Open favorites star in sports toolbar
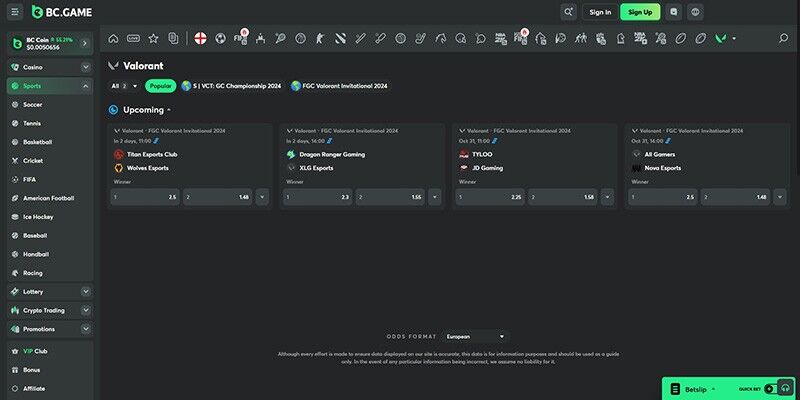This screenshot has height=400, width=800. point(153,38)
